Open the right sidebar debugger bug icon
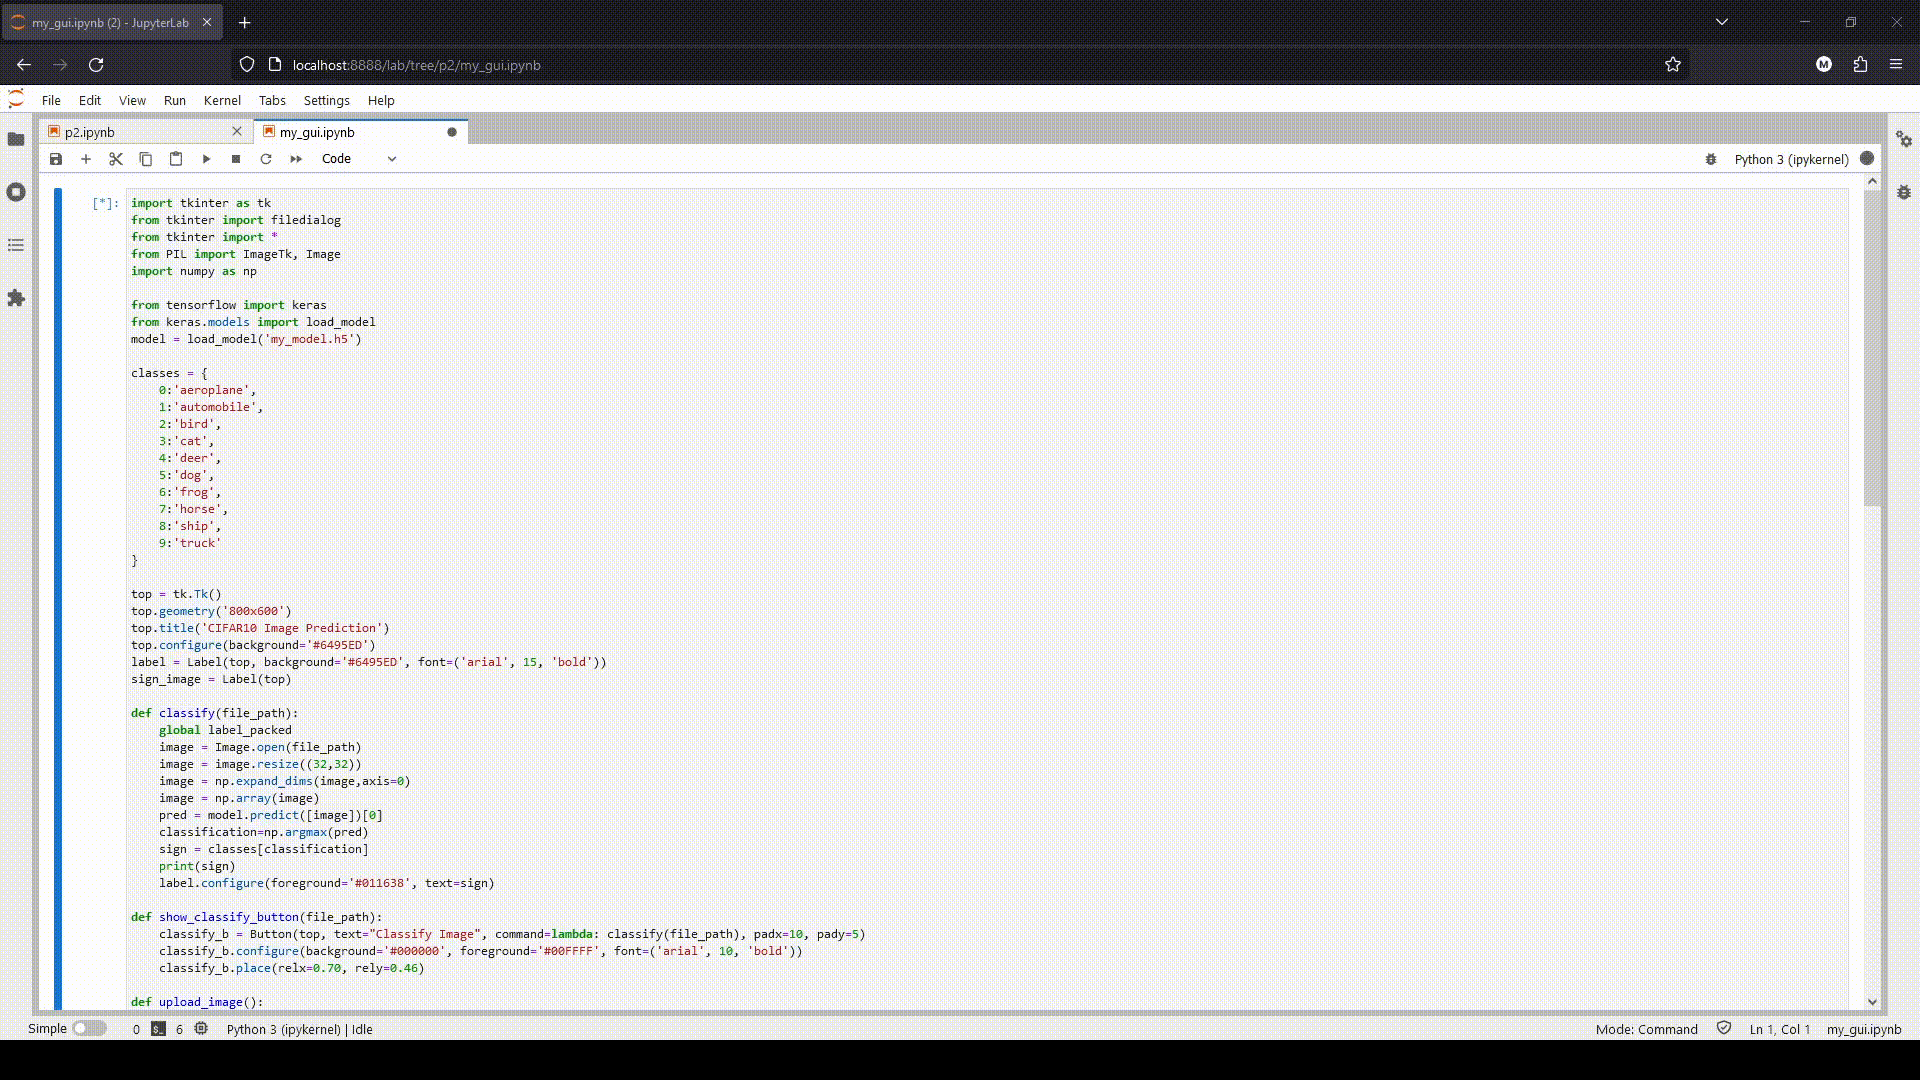This screenshot has width=1920, height=1080. click(x=1904, y=192)
